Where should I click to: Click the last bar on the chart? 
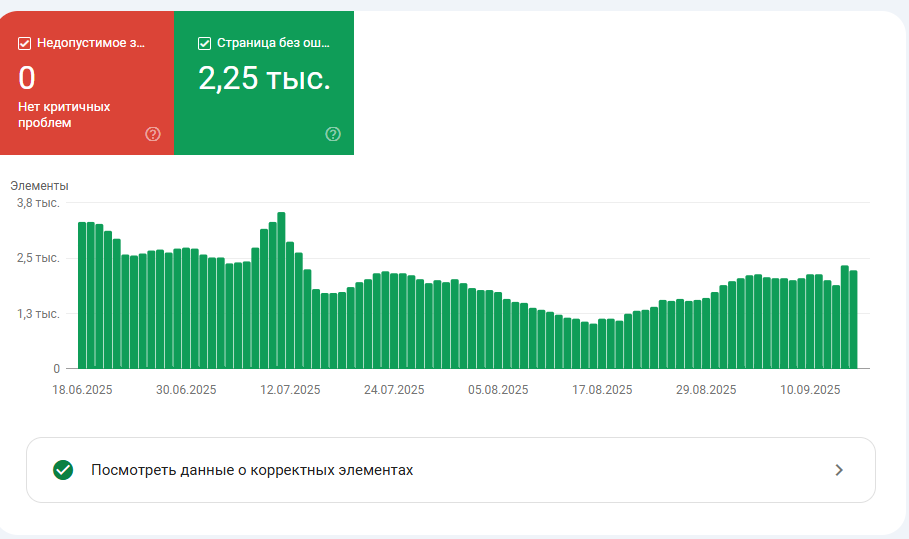[853, 319]
